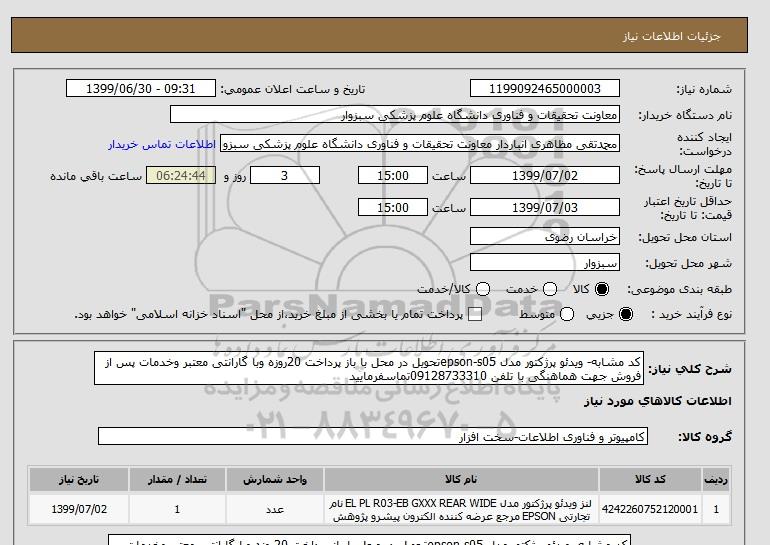Click the ساعت باقی مانده label
The image size is (770, 545).
96,176
